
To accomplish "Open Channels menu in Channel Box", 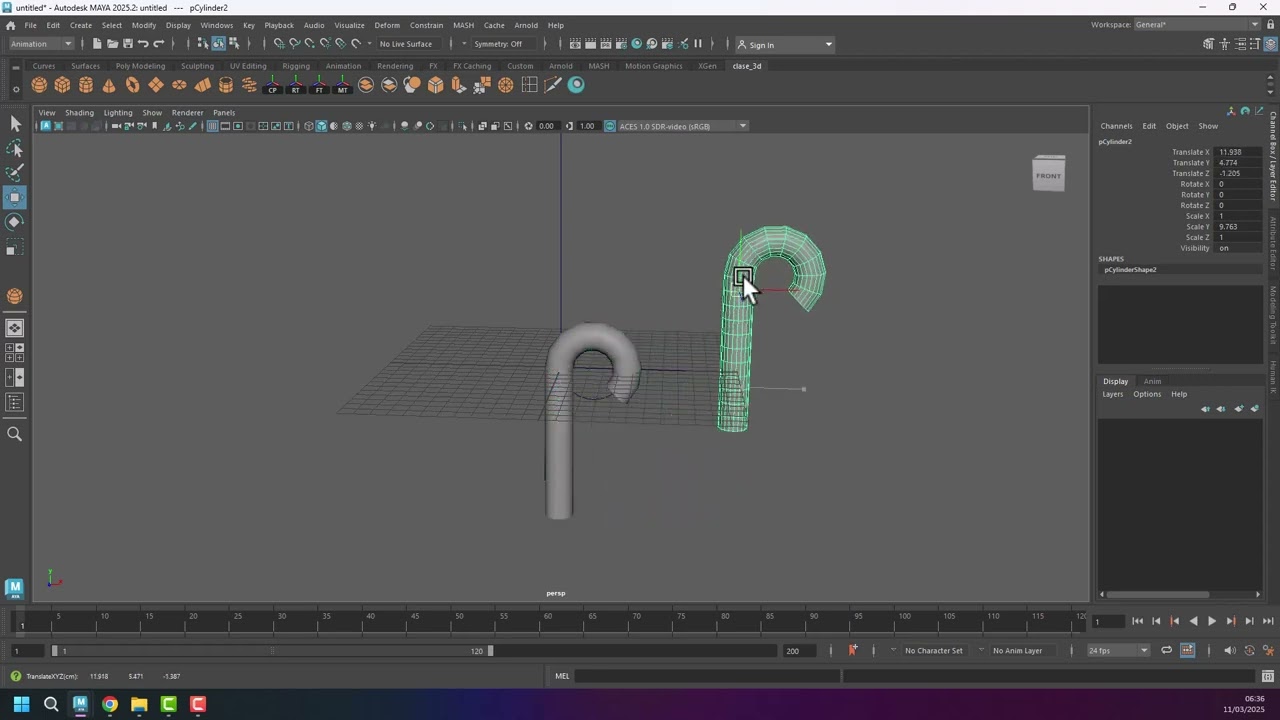I will click(1116, 126).
